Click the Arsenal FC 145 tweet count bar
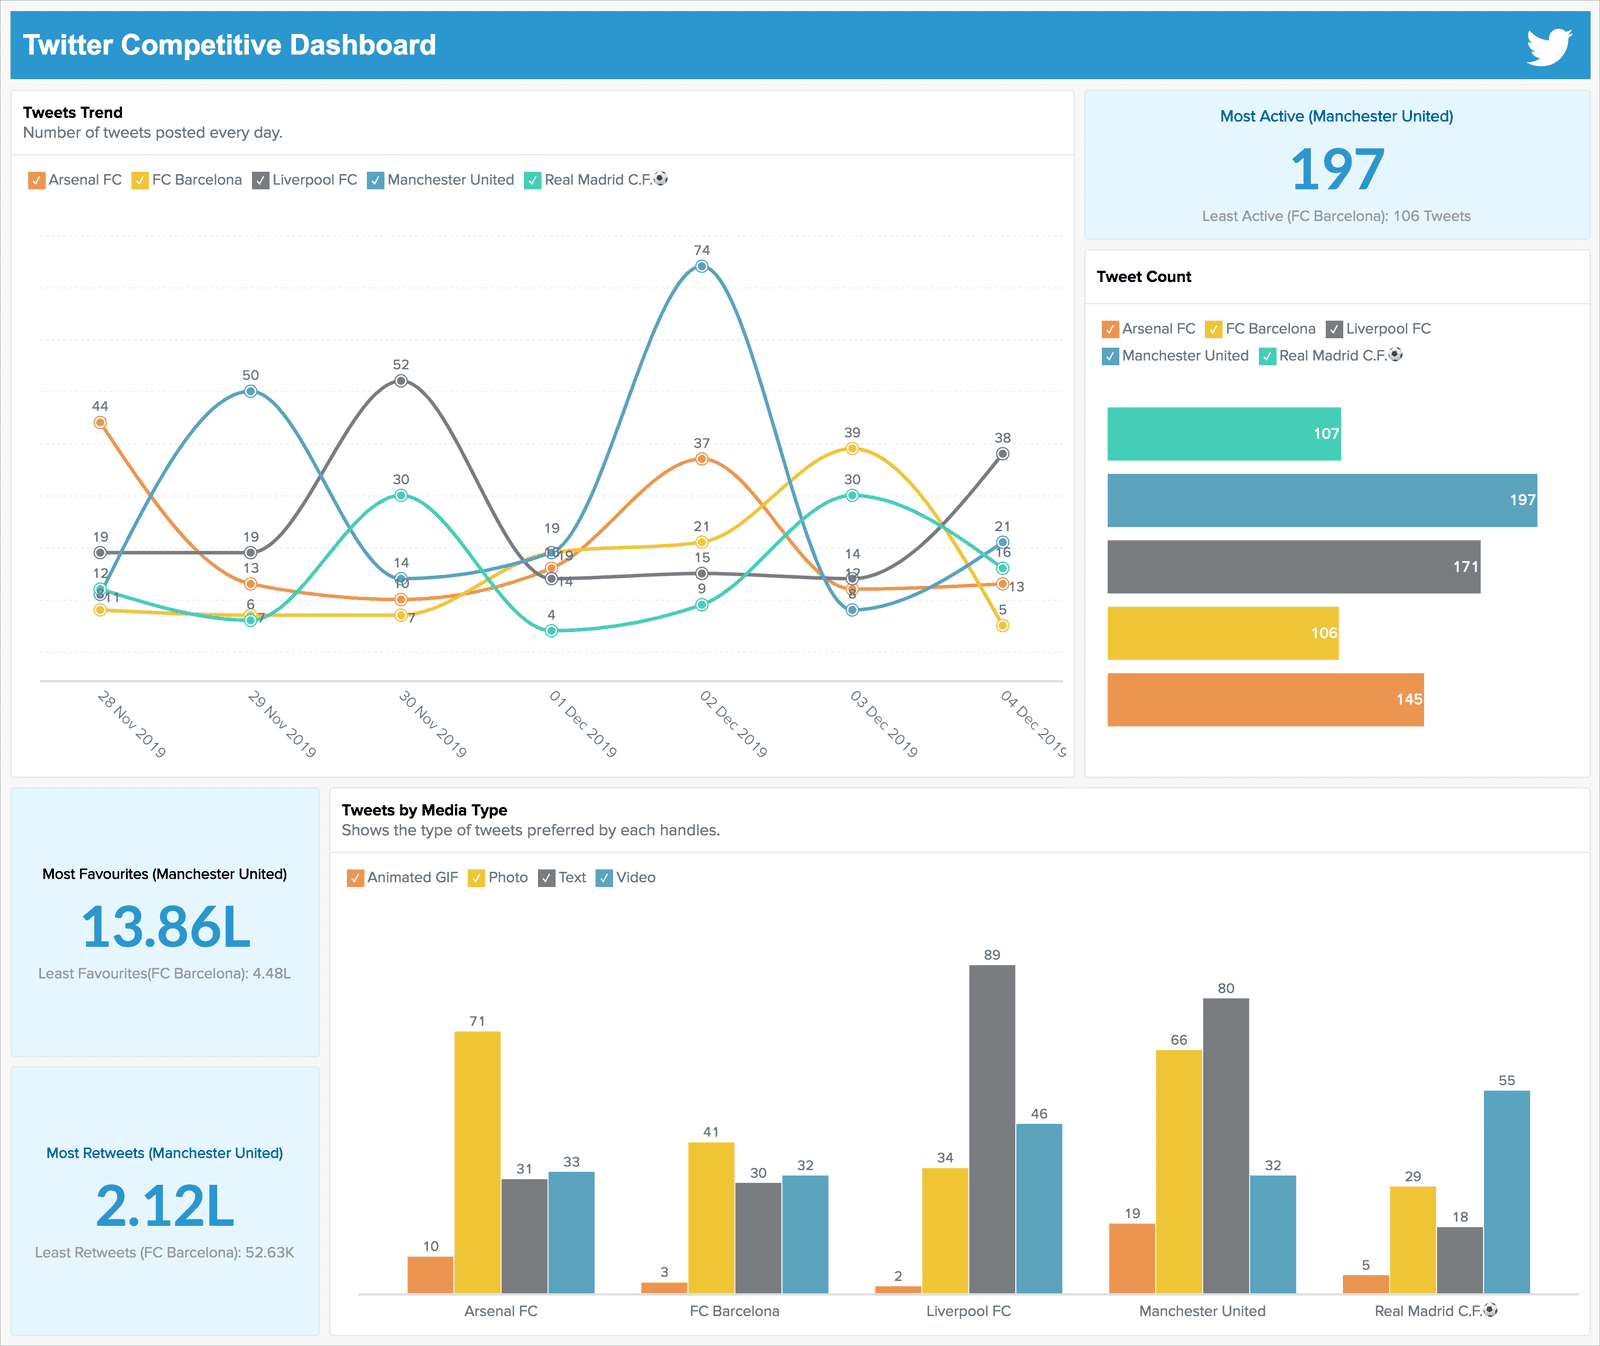The width and height of the screenshot is (1600, 1346). (1265, 700)
